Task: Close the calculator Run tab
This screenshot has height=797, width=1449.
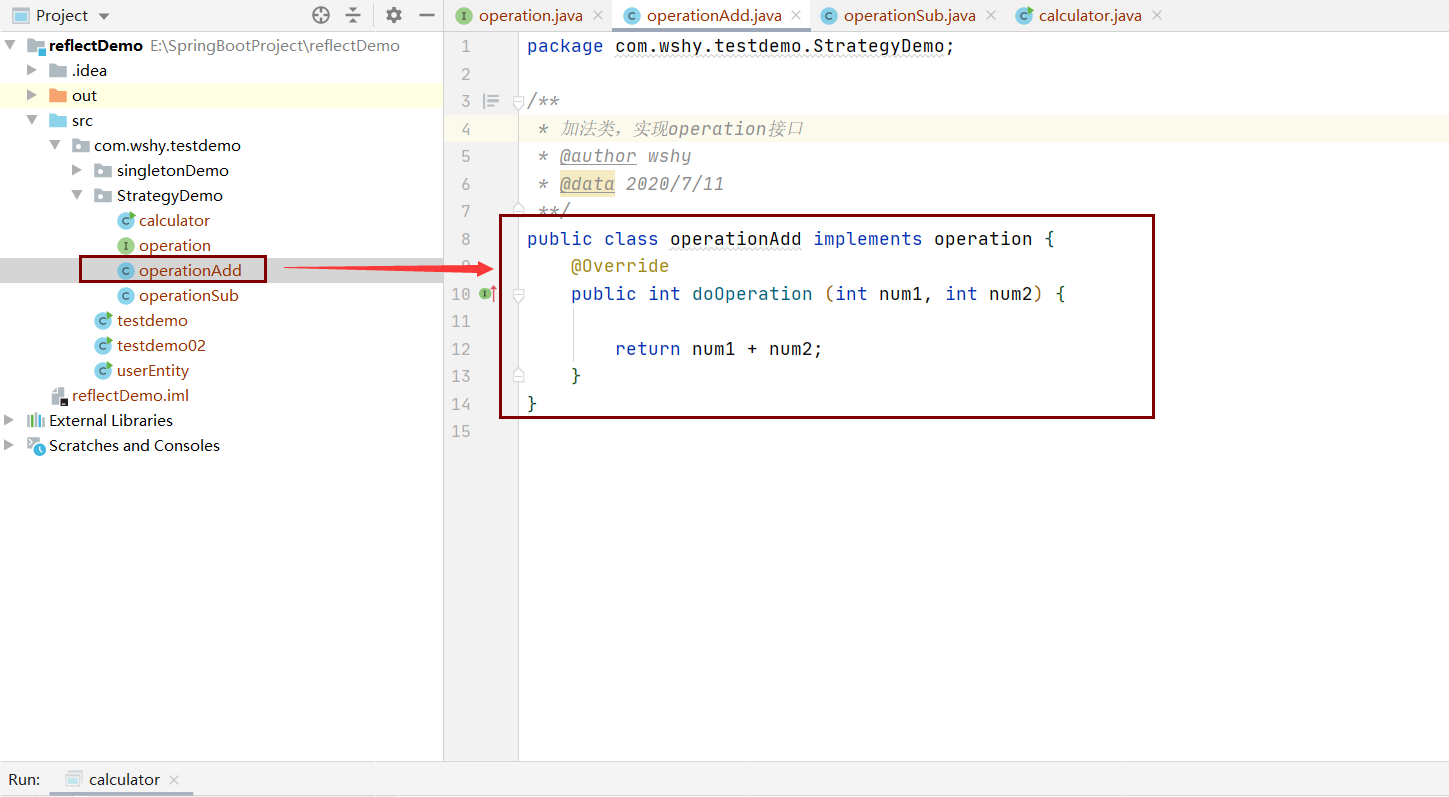Action: [174, 780]
